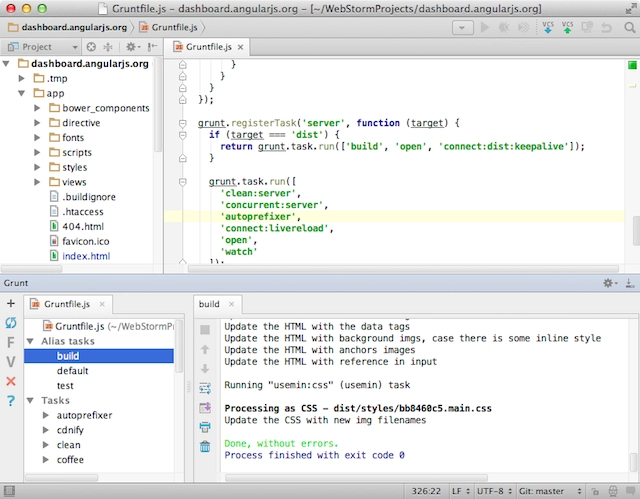Clear console with trash icon

tap(205, 447)
